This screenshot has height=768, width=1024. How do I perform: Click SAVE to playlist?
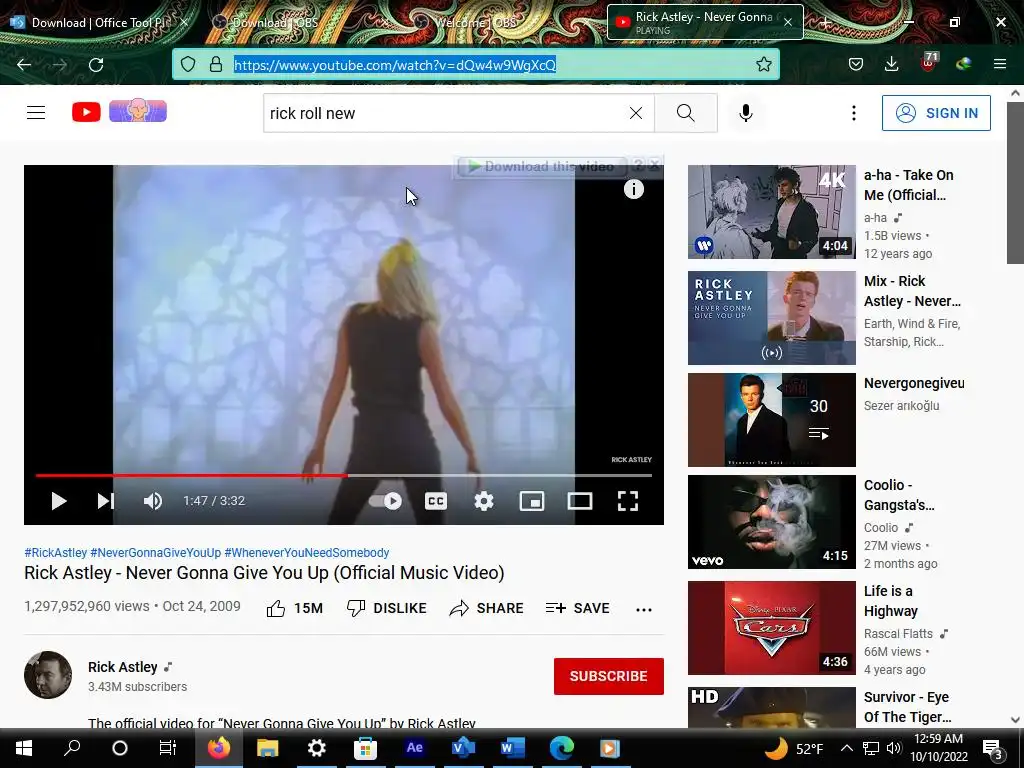577,608
